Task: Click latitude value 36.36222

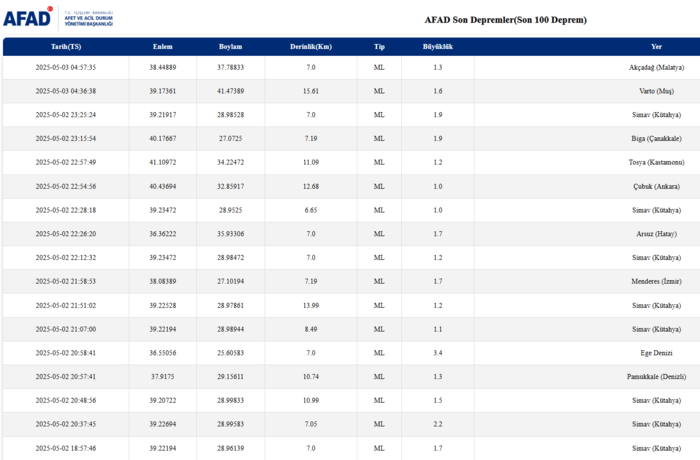Action: coord(162,234)
